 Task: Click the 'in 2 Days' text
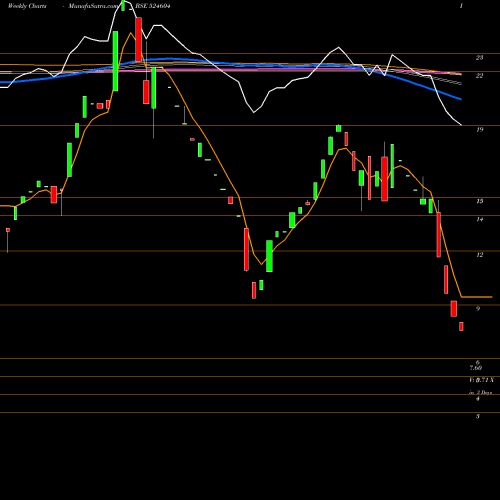coord(480,393)
